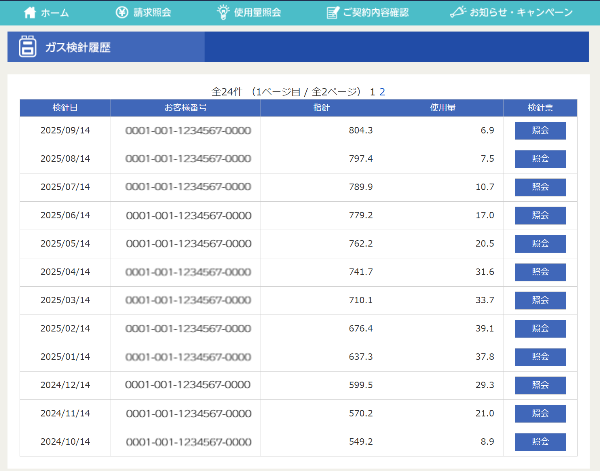Image resolution: width=600 pixels, height=471 pixels.
Task: Open 照会 for the 2025/03/14 entry
Action: pos(540,300)
